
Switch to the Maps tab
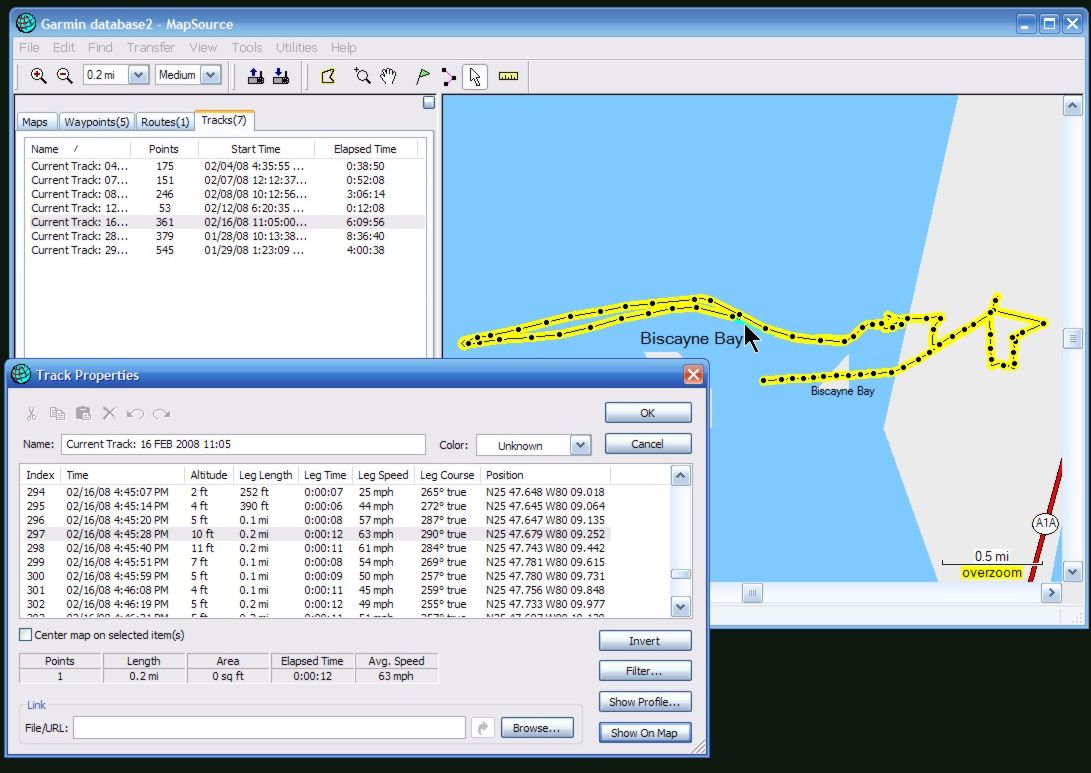click(35, 122)
